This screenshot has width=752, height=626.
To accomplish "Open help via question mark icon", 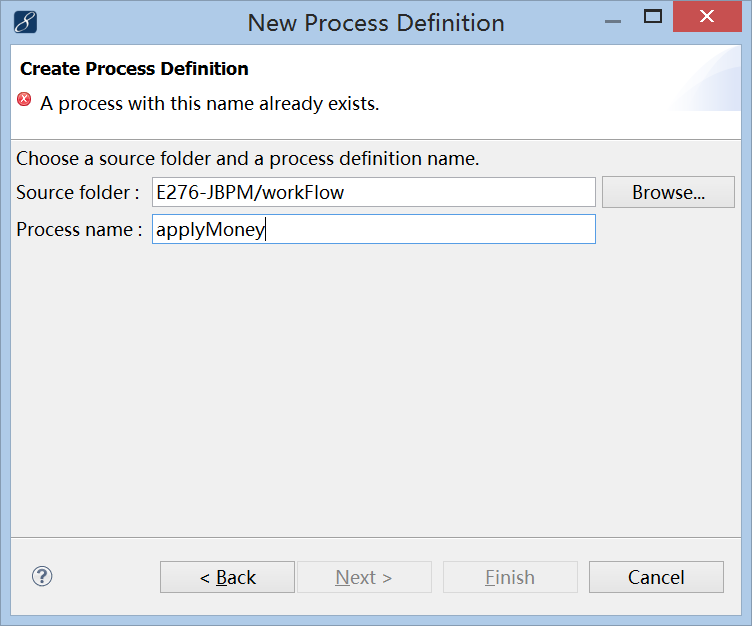I will (42, 576).
